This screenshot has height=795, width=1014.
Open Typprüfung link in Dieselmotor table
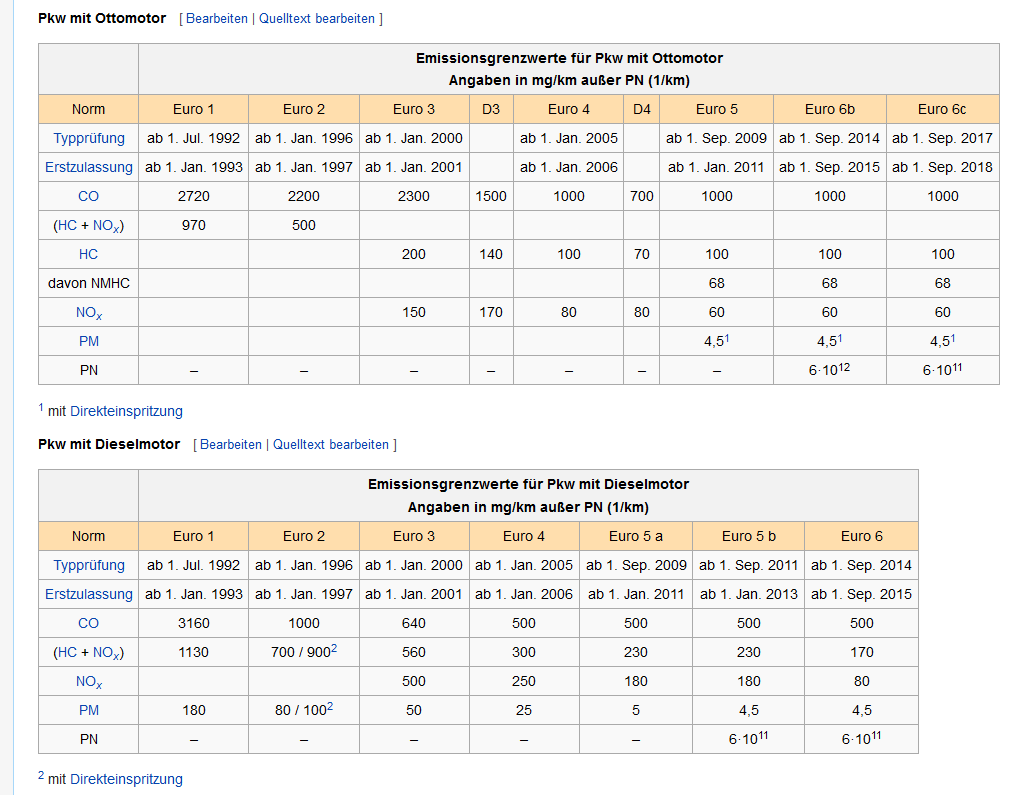point(89,565)
